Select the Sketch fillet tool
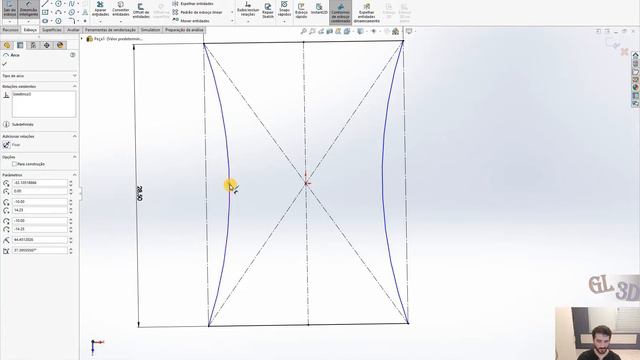The width and height of the screenshot is (640, 360). tap(71, 21)
